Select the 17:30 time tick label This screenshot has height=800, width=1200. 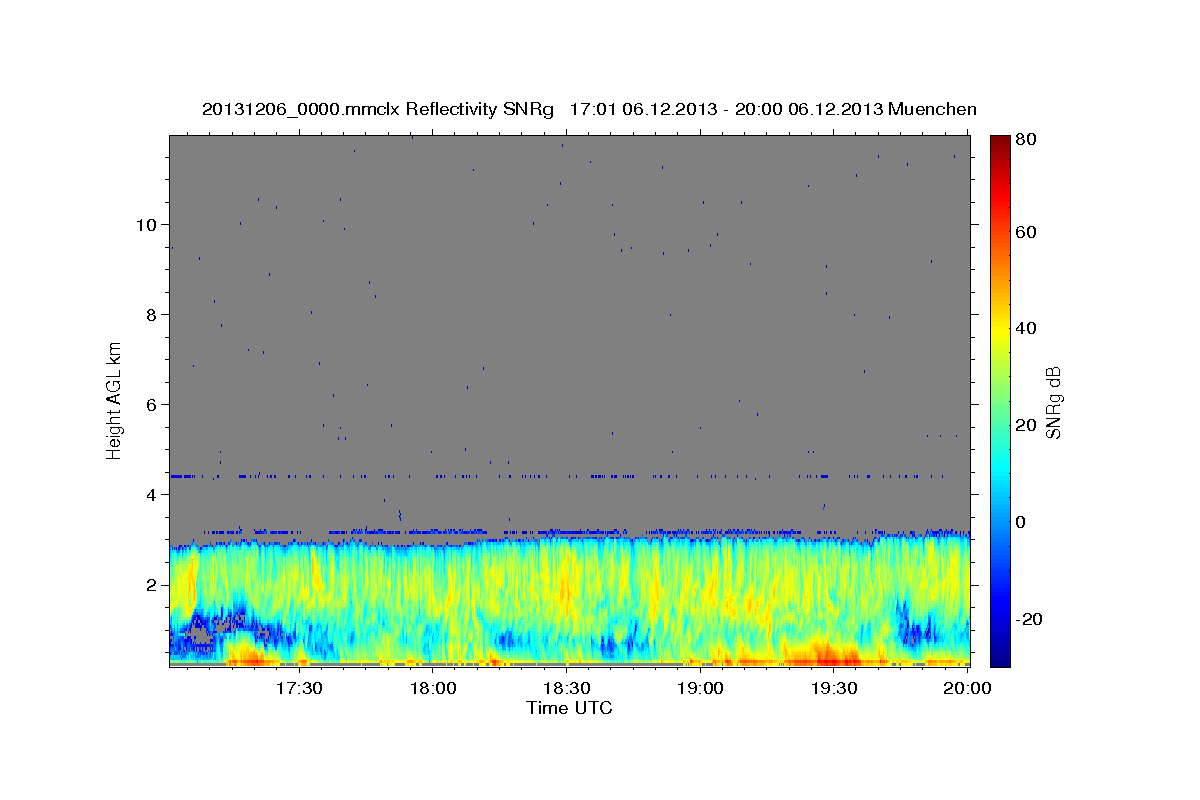coord(299,689)
